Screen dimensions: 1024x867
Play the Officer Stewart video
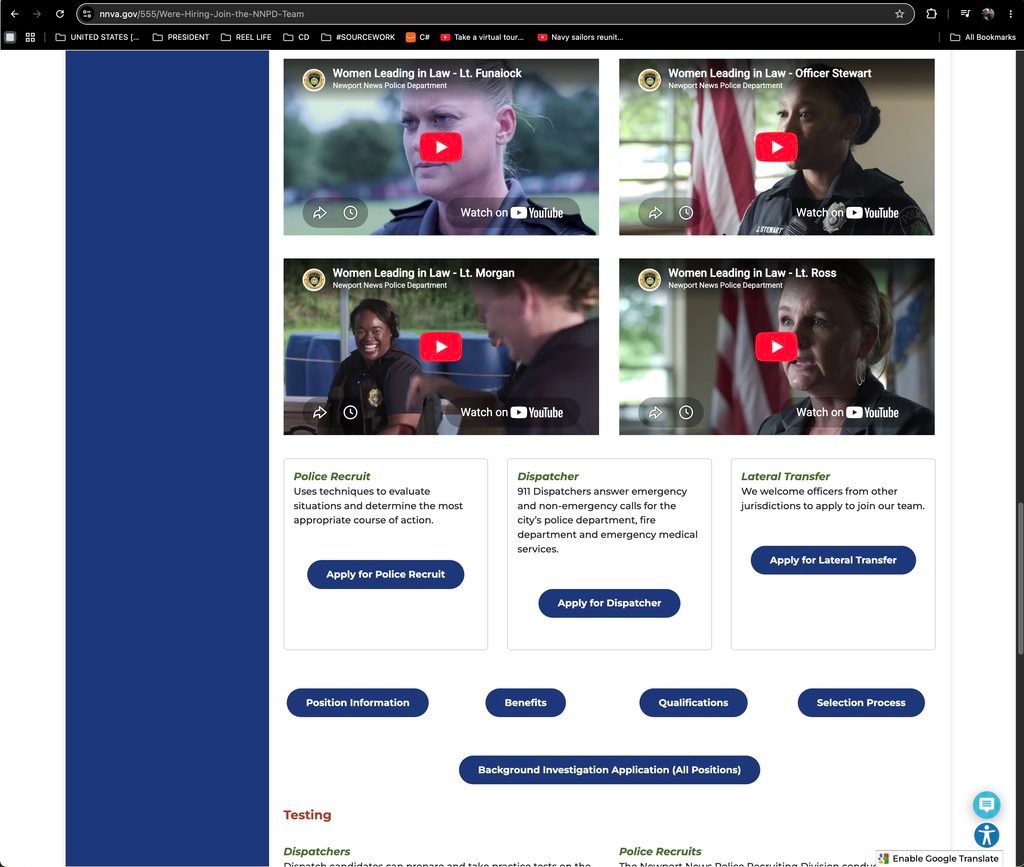(776, 147)
